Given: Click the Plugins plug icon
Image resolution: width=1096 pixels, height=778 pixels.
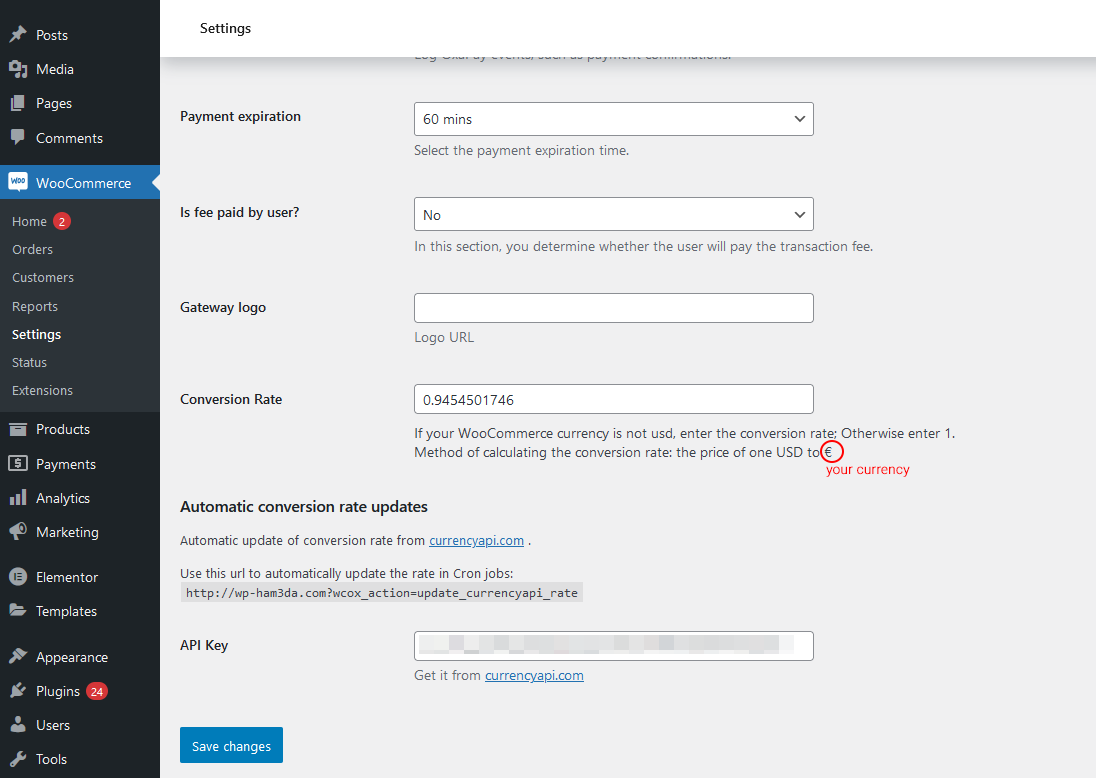Looking at the screenshot, I should 18,691.
